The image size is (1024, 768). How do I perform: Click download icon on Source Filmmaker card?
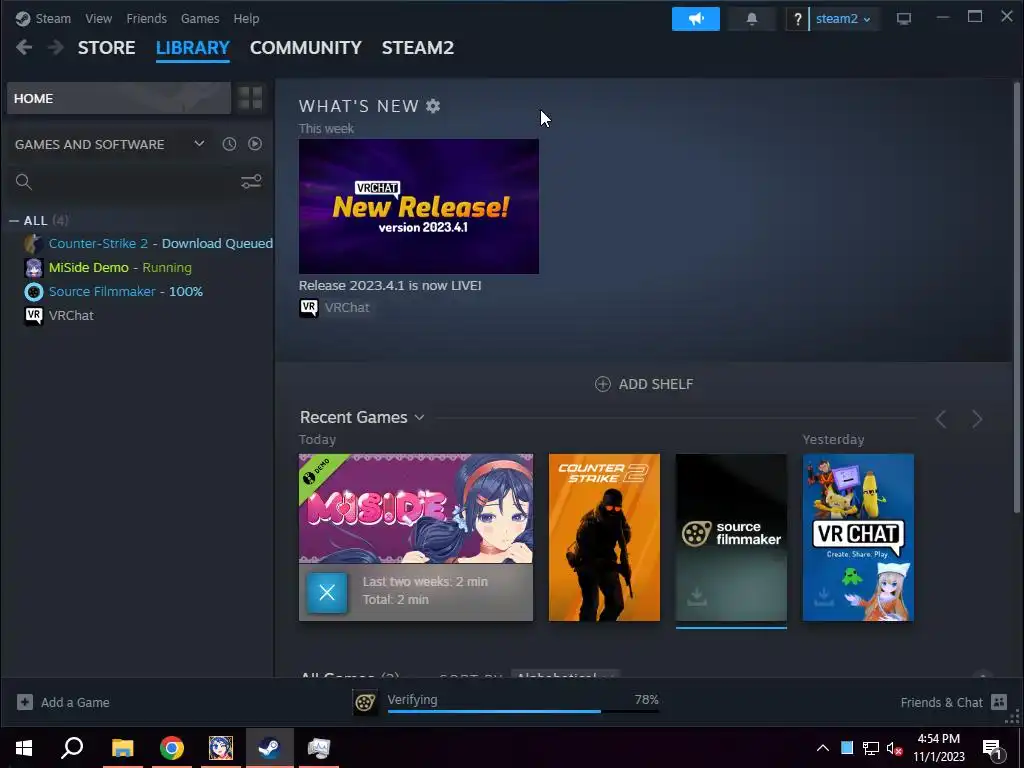697,596
